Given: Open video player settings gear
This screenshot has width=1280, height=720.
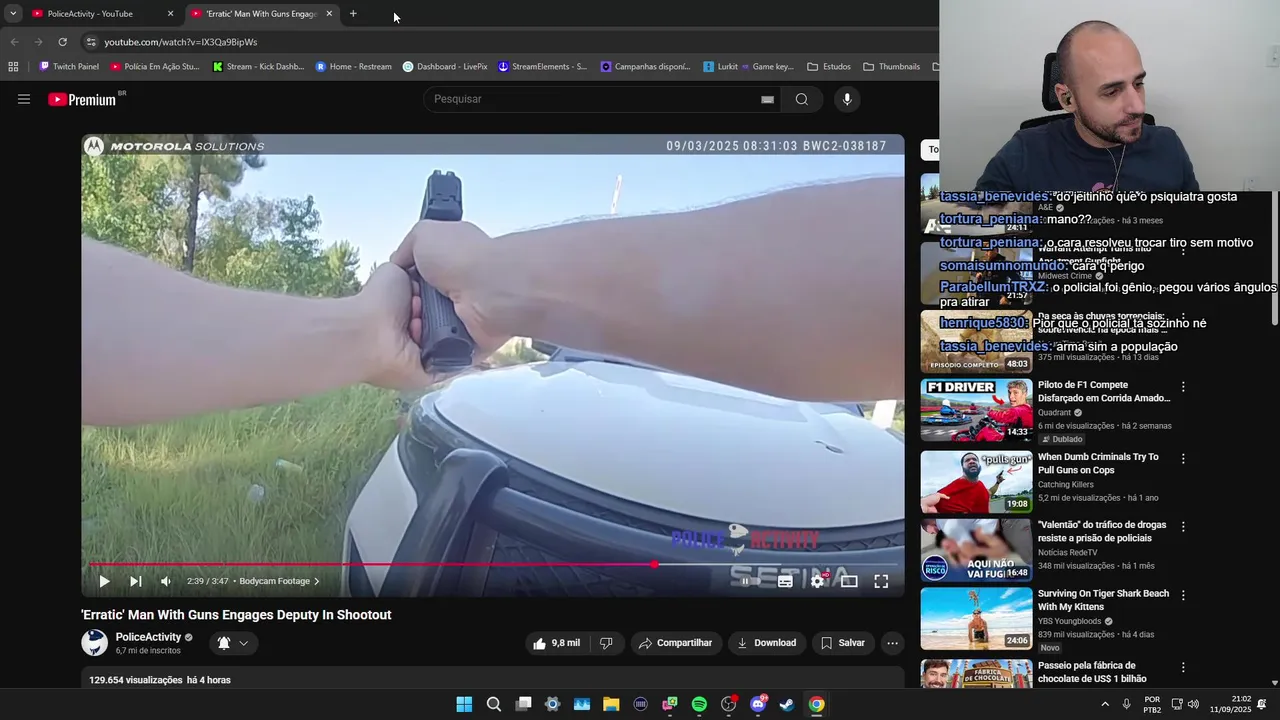Looking at the screenshot, I should (817, 581).
